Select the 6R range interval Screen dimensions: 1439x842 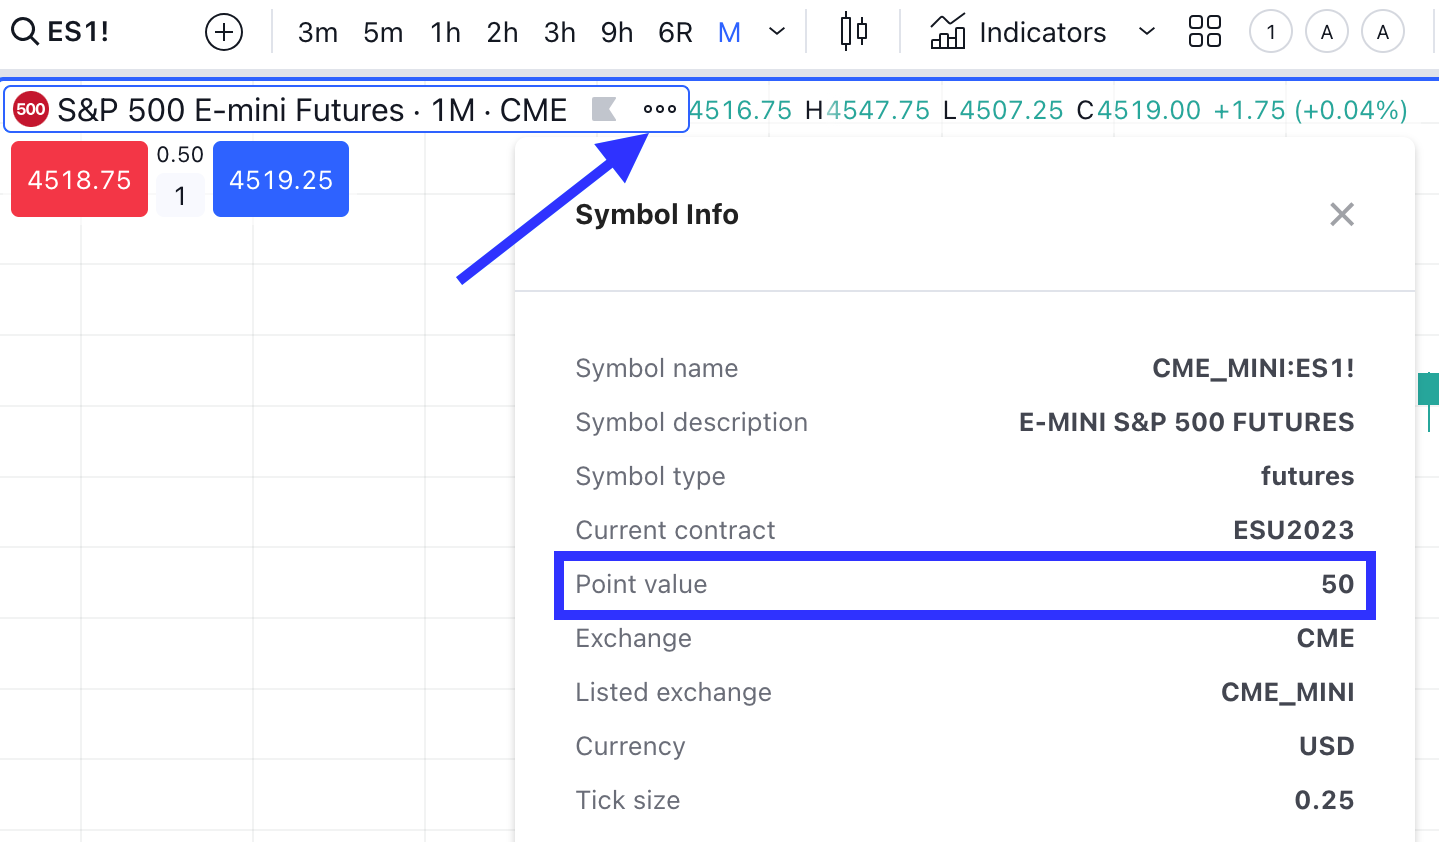(x=675, y=33)
